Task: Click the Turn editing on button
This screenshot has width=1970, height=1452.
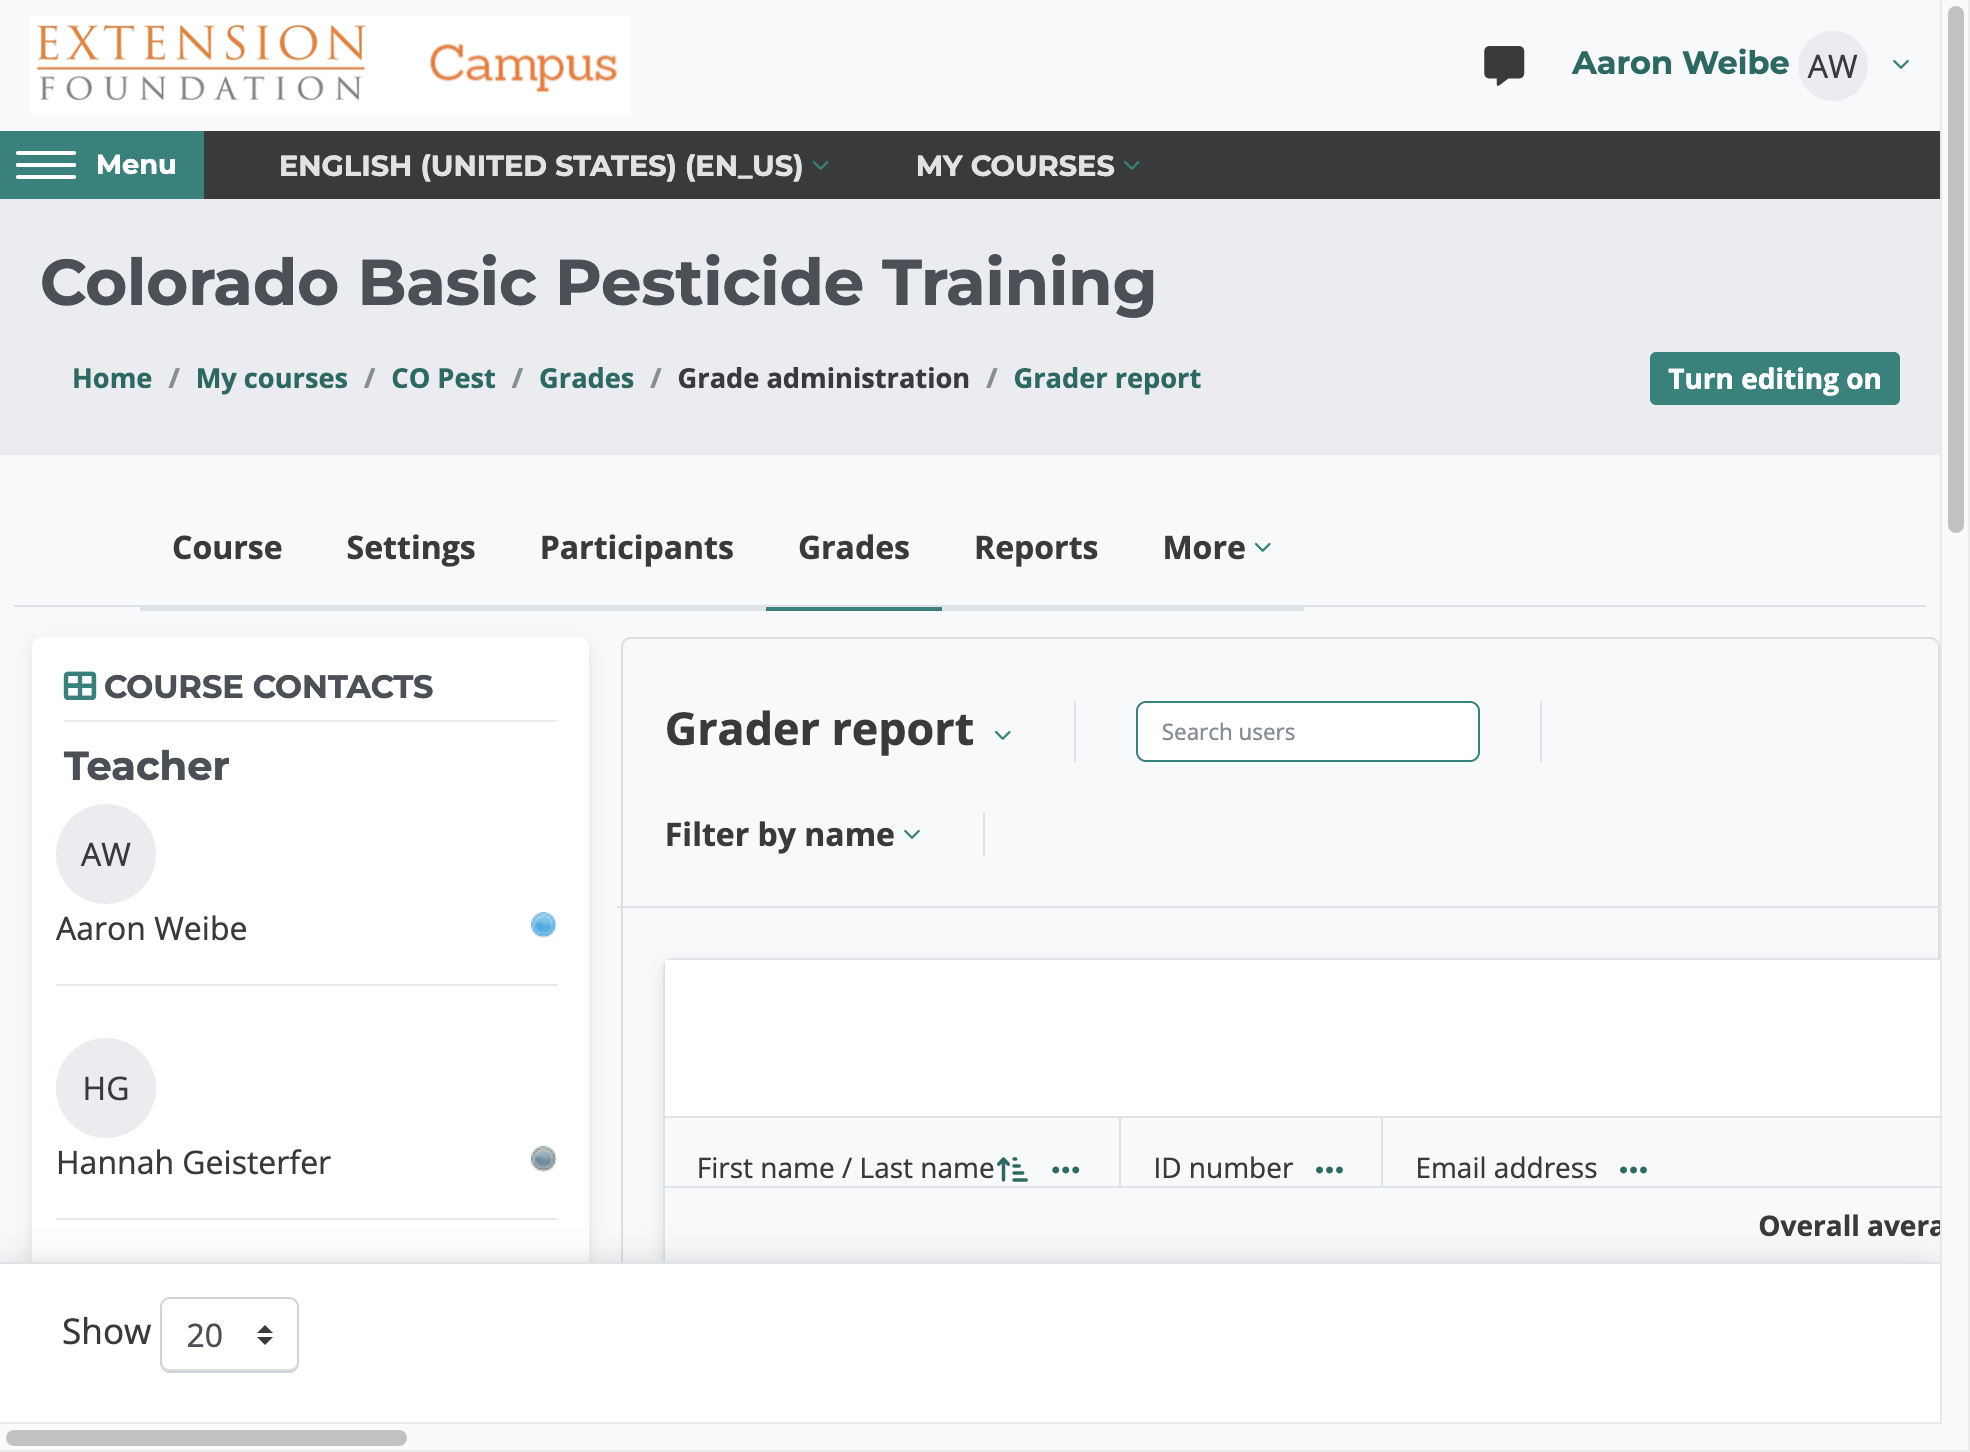Action: (x=1774, y=379)
